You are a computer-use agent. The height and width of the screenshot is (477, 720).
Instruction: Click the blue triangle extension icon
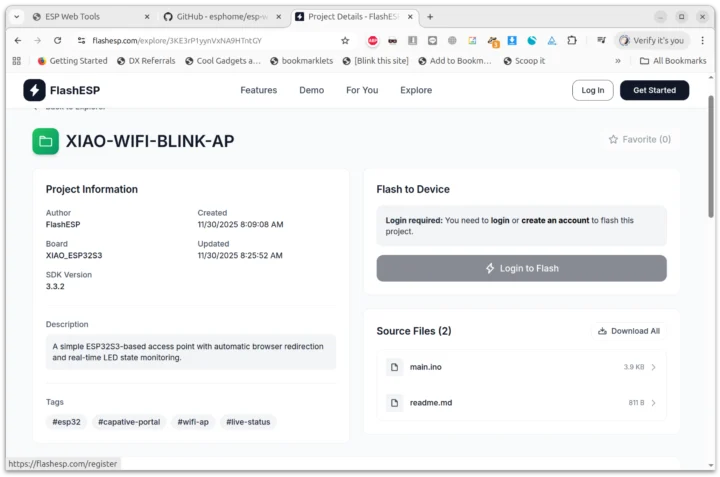(551, 40)
